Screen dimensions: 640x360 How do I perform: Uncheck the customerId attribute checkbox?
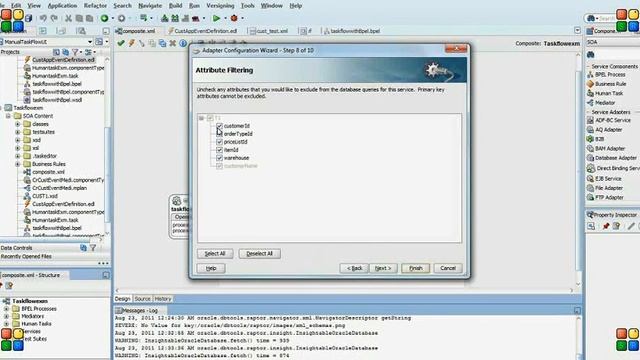coord(219,126)
